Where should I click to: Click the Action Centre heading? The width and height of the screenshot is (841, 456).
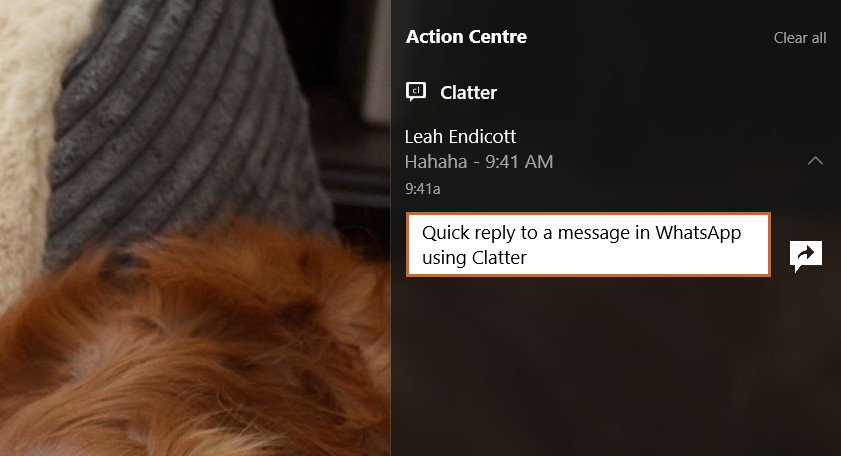tap(466, 36)
